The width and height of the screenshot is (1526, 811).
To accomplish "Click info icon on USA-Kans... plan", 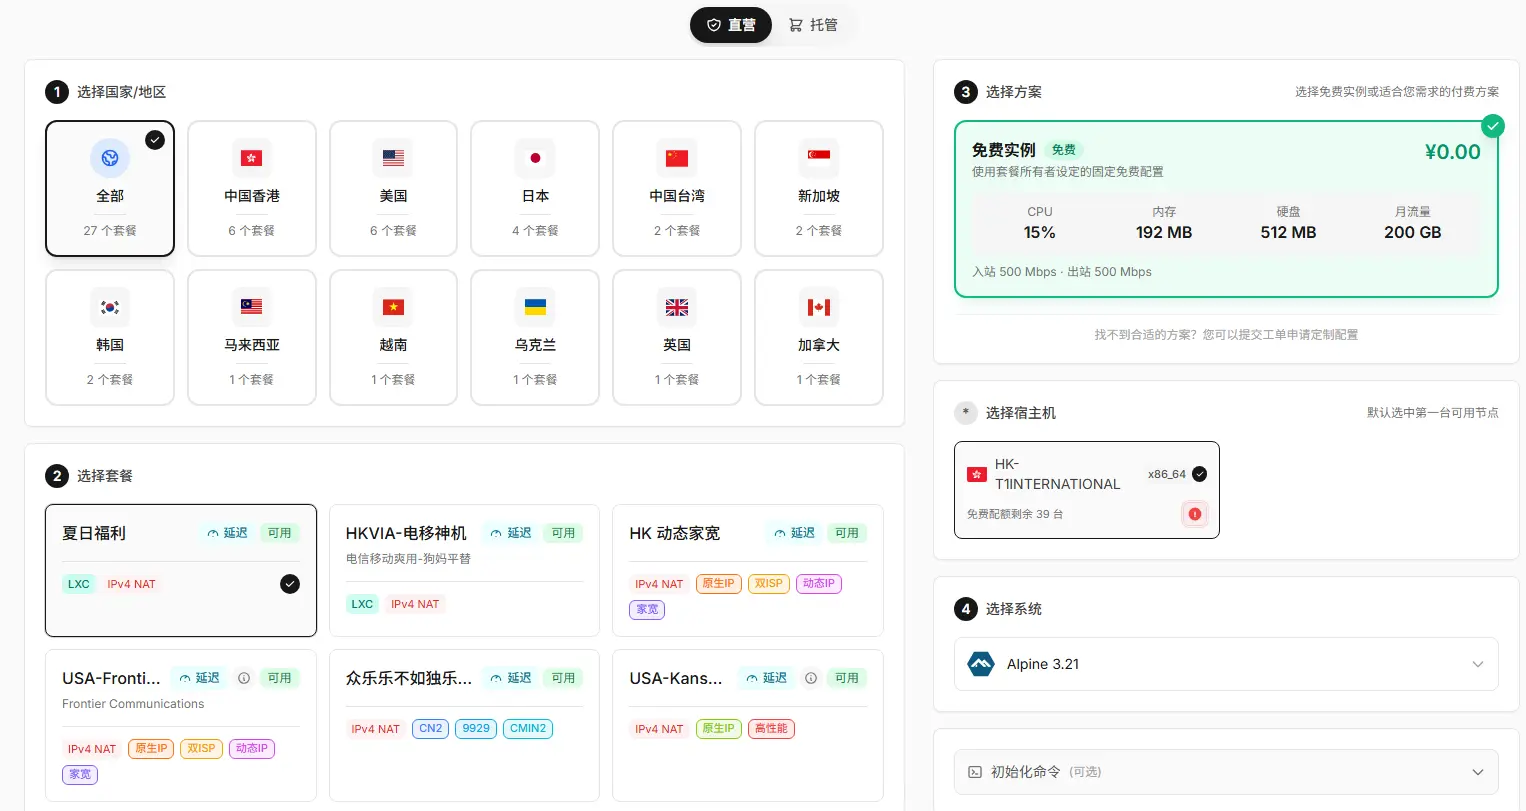I will (811, 678).
